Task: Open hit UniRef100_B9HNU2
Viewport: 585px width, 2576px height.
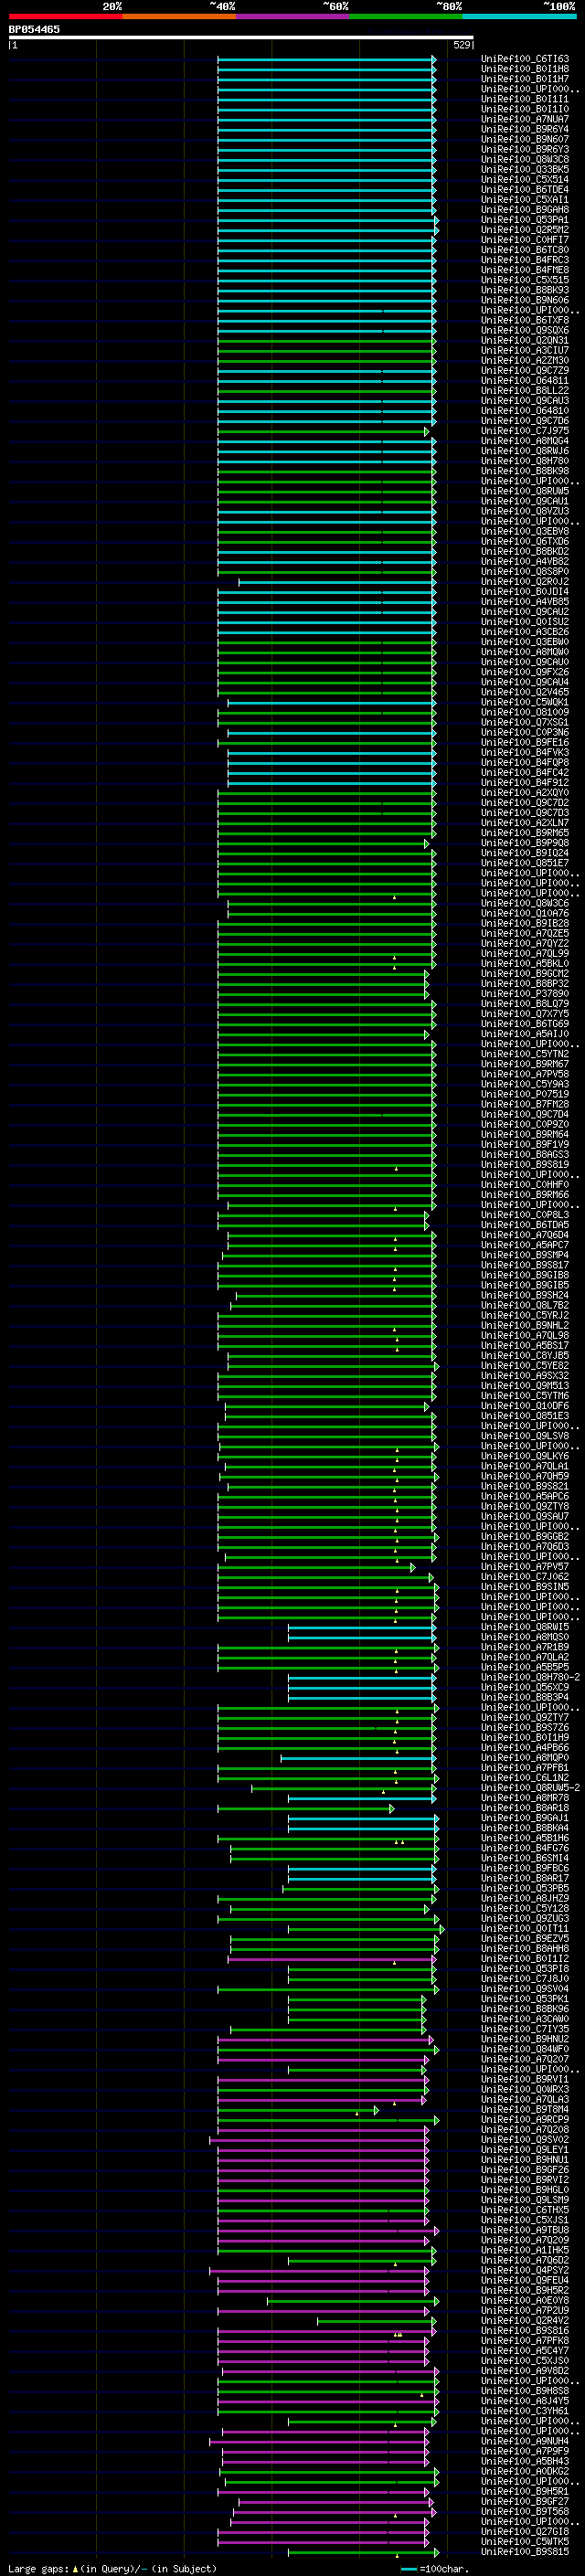Action: pyautogui.click(x=525, y=2038)
